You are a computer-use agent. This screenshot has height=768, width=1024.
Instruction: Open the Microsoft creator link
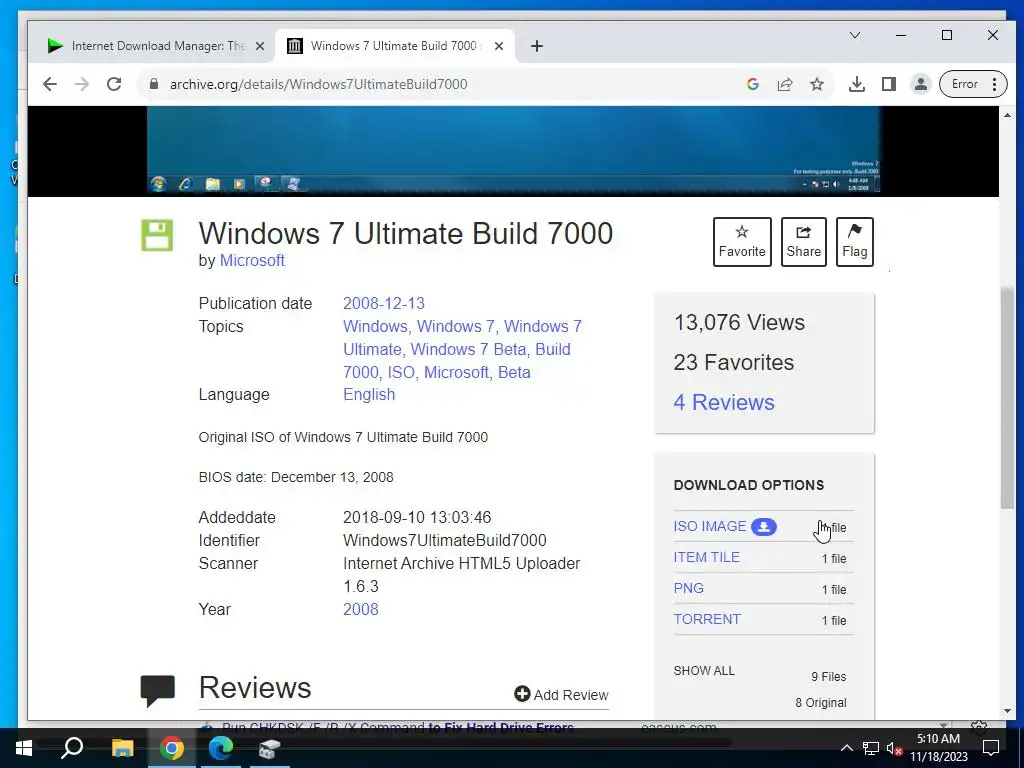[x=252, y=261]
